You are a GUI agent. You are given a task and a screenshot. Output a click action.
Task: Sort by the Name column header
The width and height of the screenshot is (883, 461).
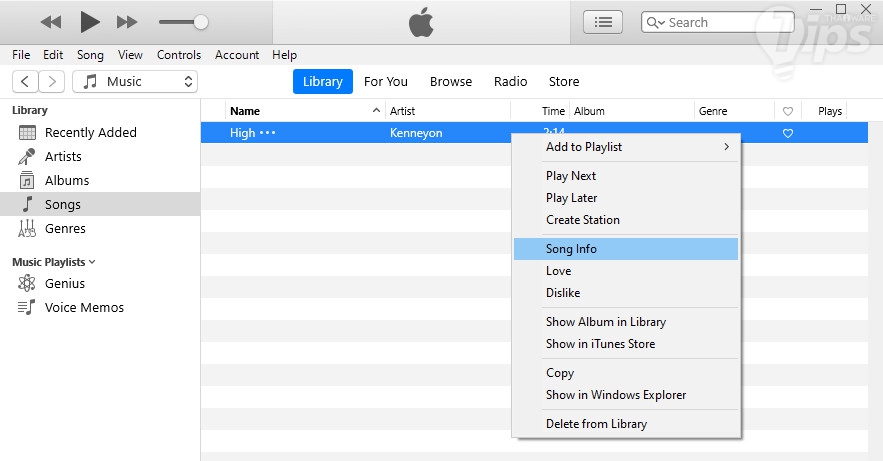coord(245,111)
